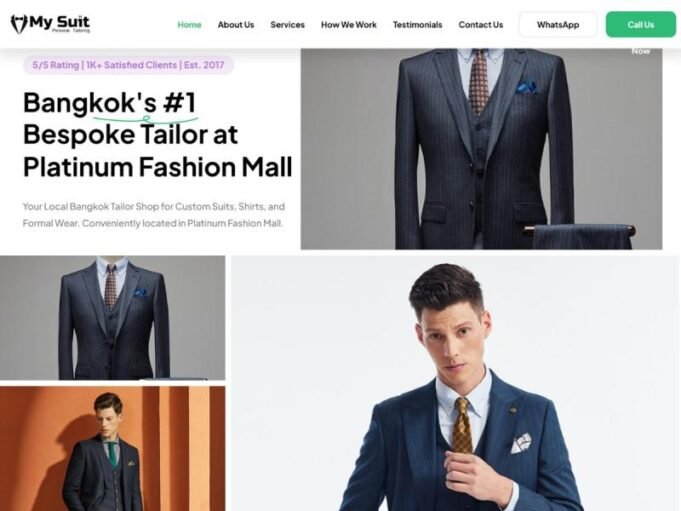Click the My Suit tuxedo logo icon
Image resolution: width=681 pixels, height=511 pixels.
click(19, 24)
